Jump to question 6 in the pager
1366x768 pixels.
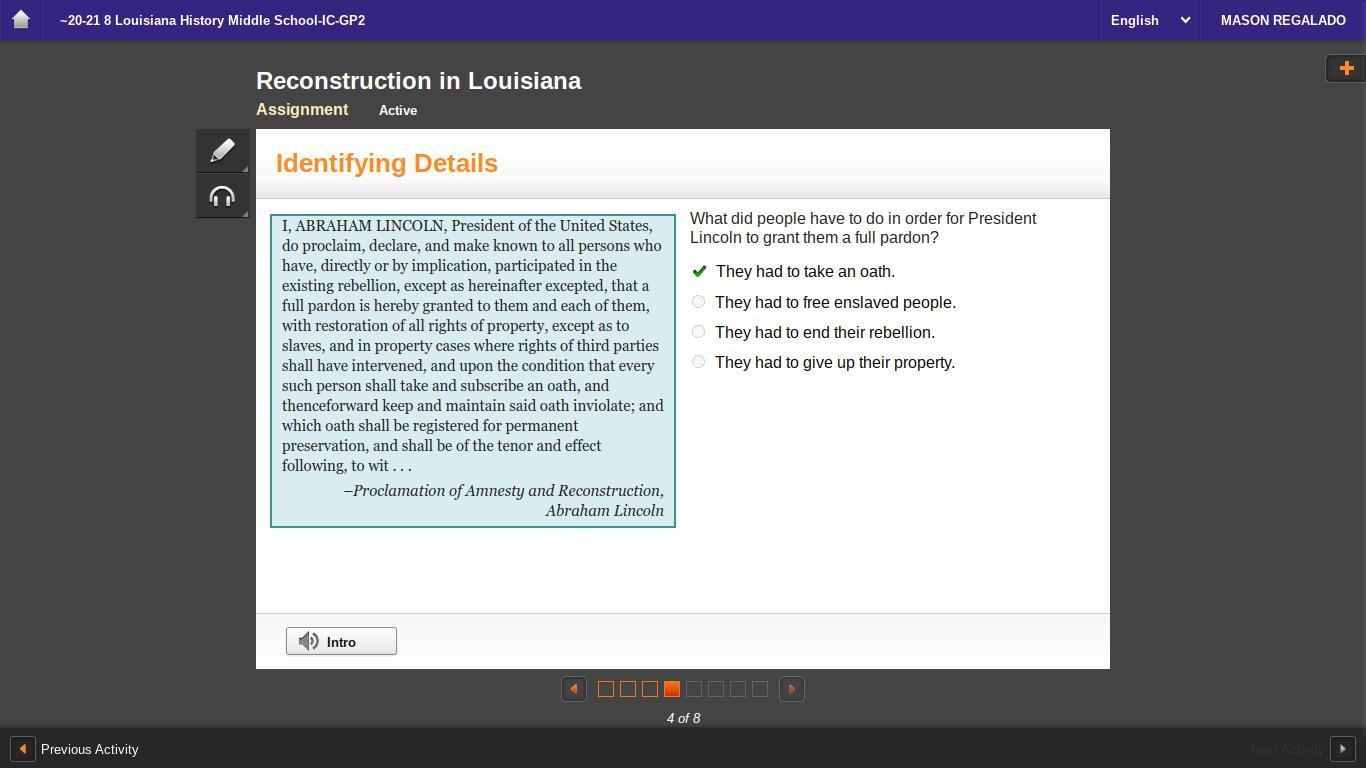716,689
